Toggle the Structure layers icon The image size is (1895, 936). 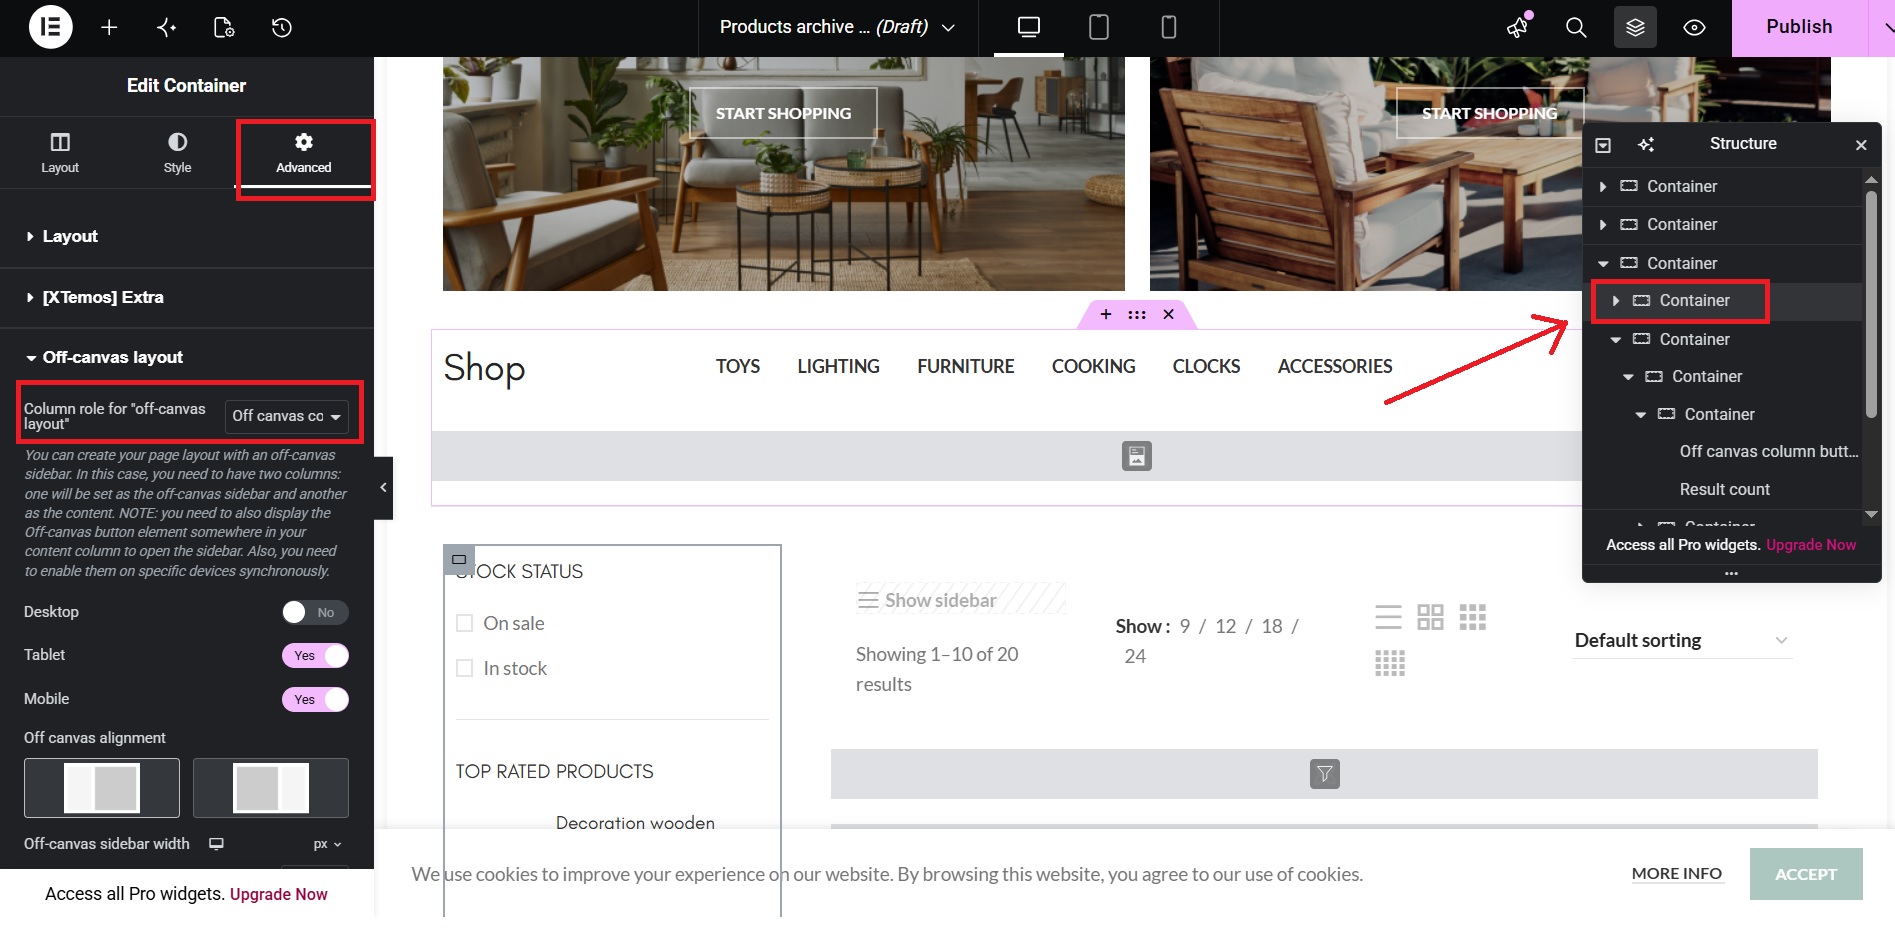(x=1635, y=27)
